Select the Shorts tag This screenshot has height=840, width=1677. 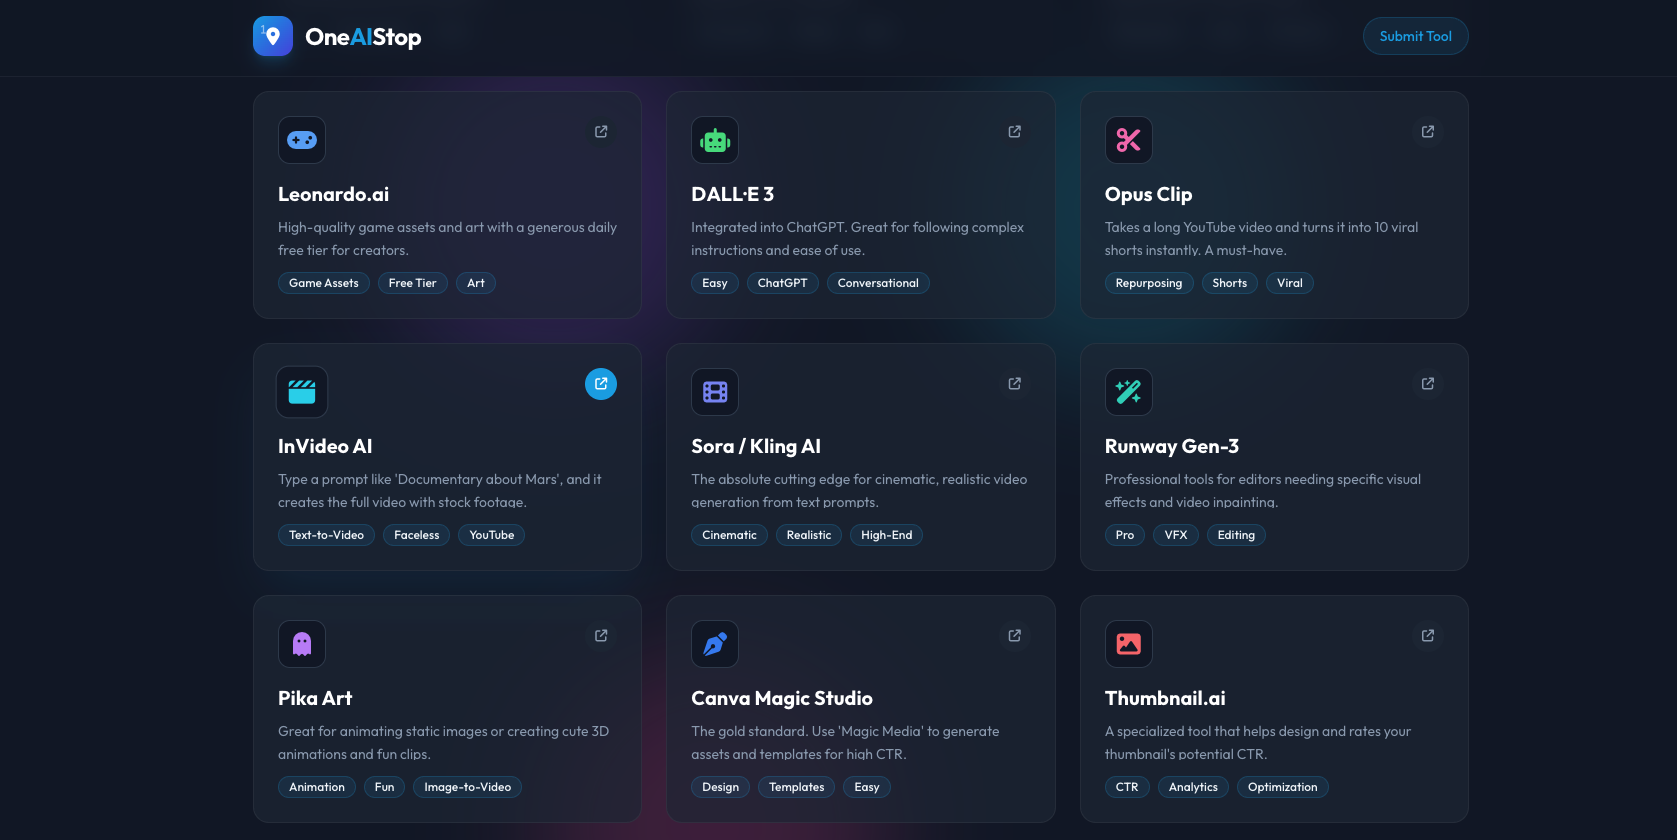click(1230, 283)
